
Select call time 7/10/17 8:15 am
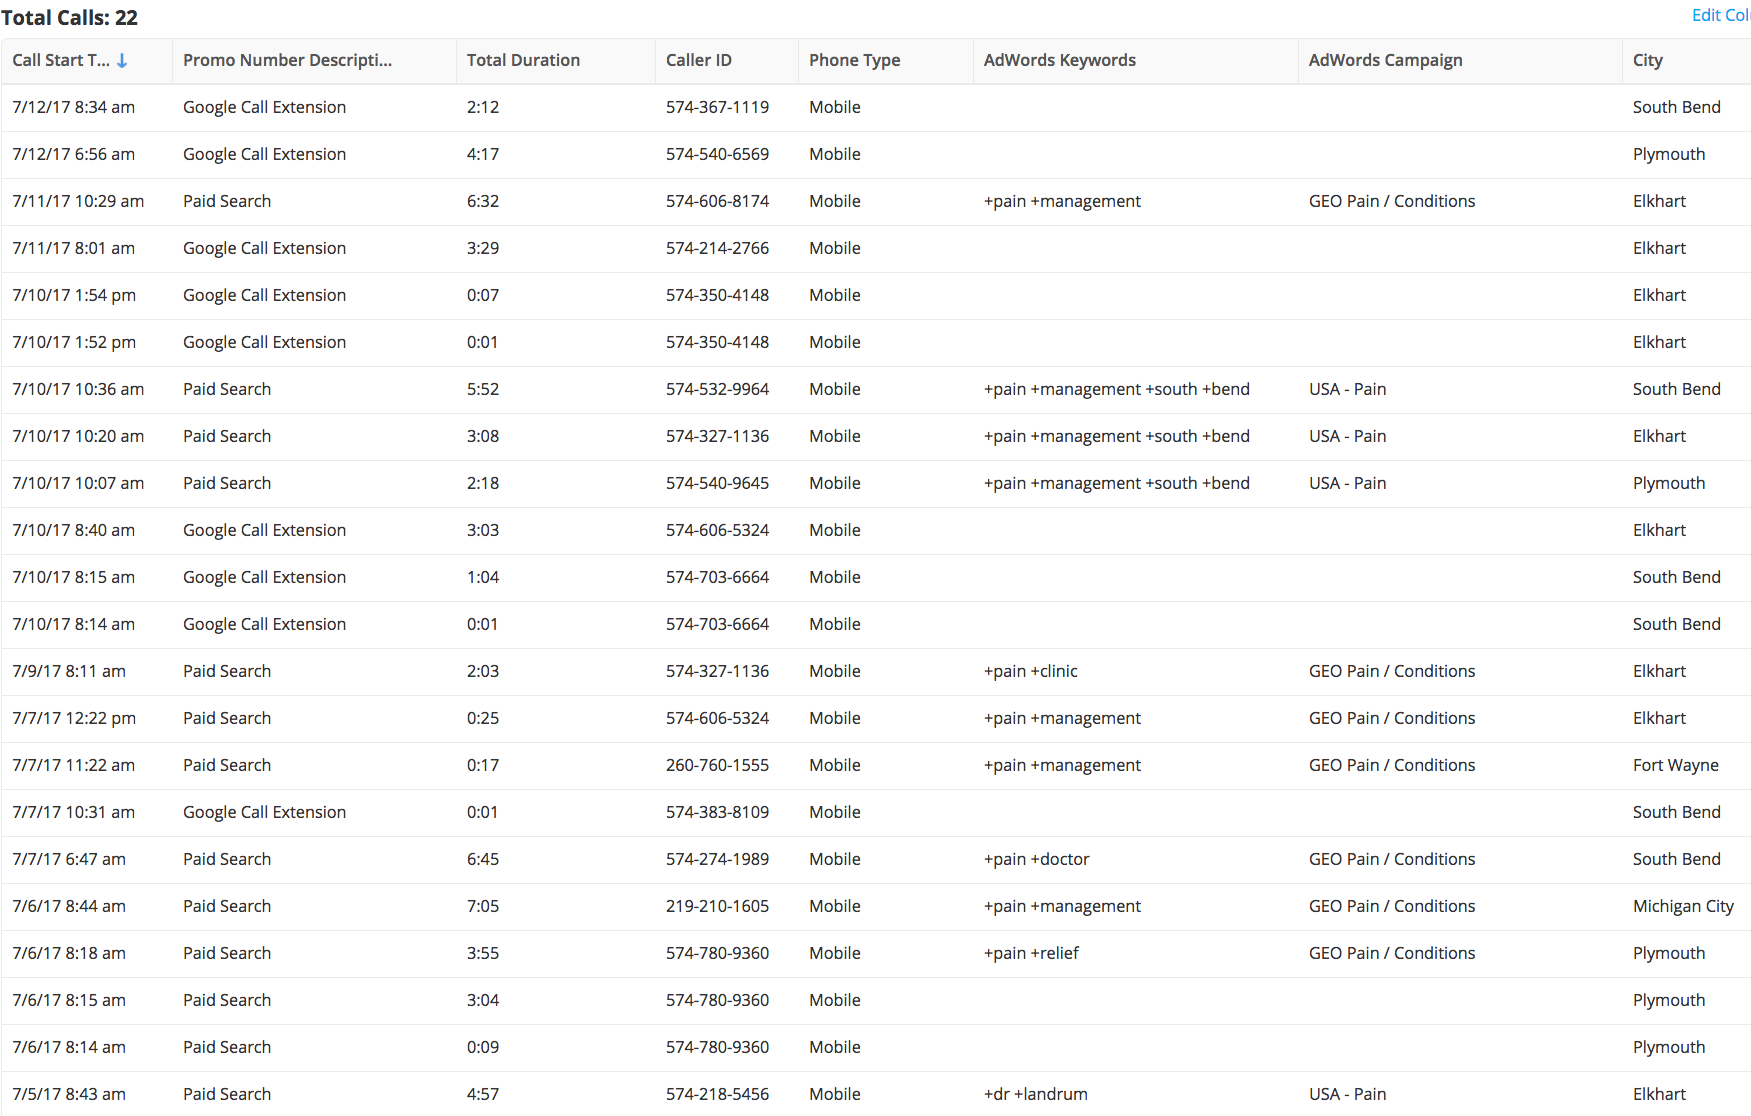[x=73, y=577]
